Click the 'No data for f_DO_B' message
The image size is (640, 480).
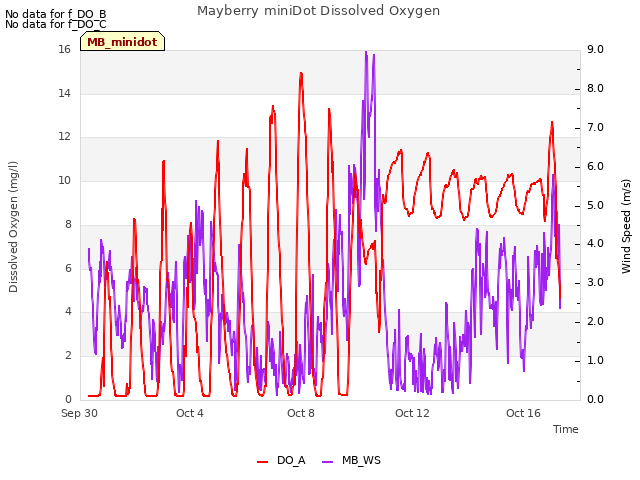coord(56,14)
